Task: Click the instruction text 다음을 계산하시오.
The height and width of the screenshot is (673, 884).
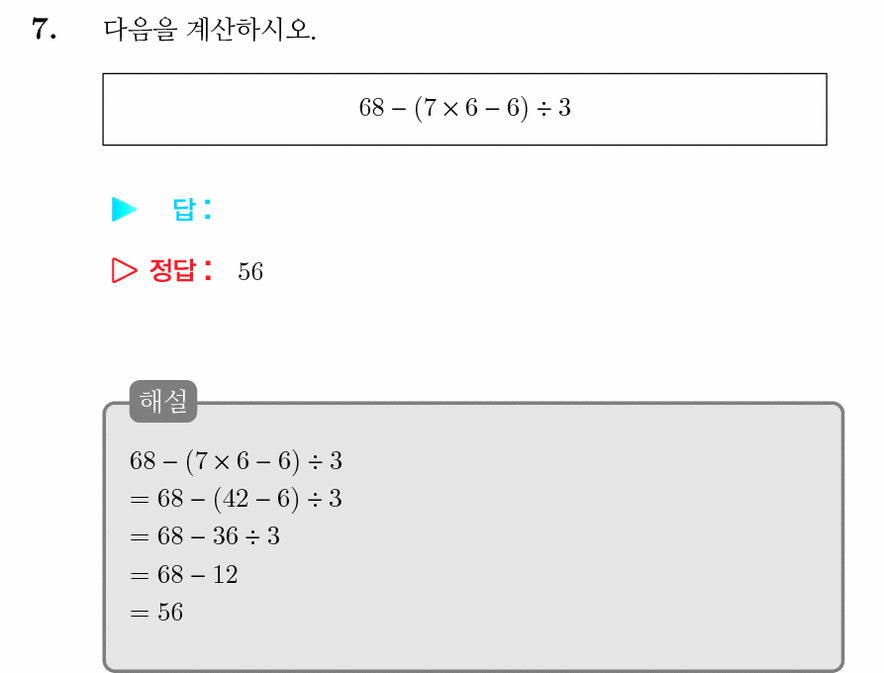Action: click(210, 29)
